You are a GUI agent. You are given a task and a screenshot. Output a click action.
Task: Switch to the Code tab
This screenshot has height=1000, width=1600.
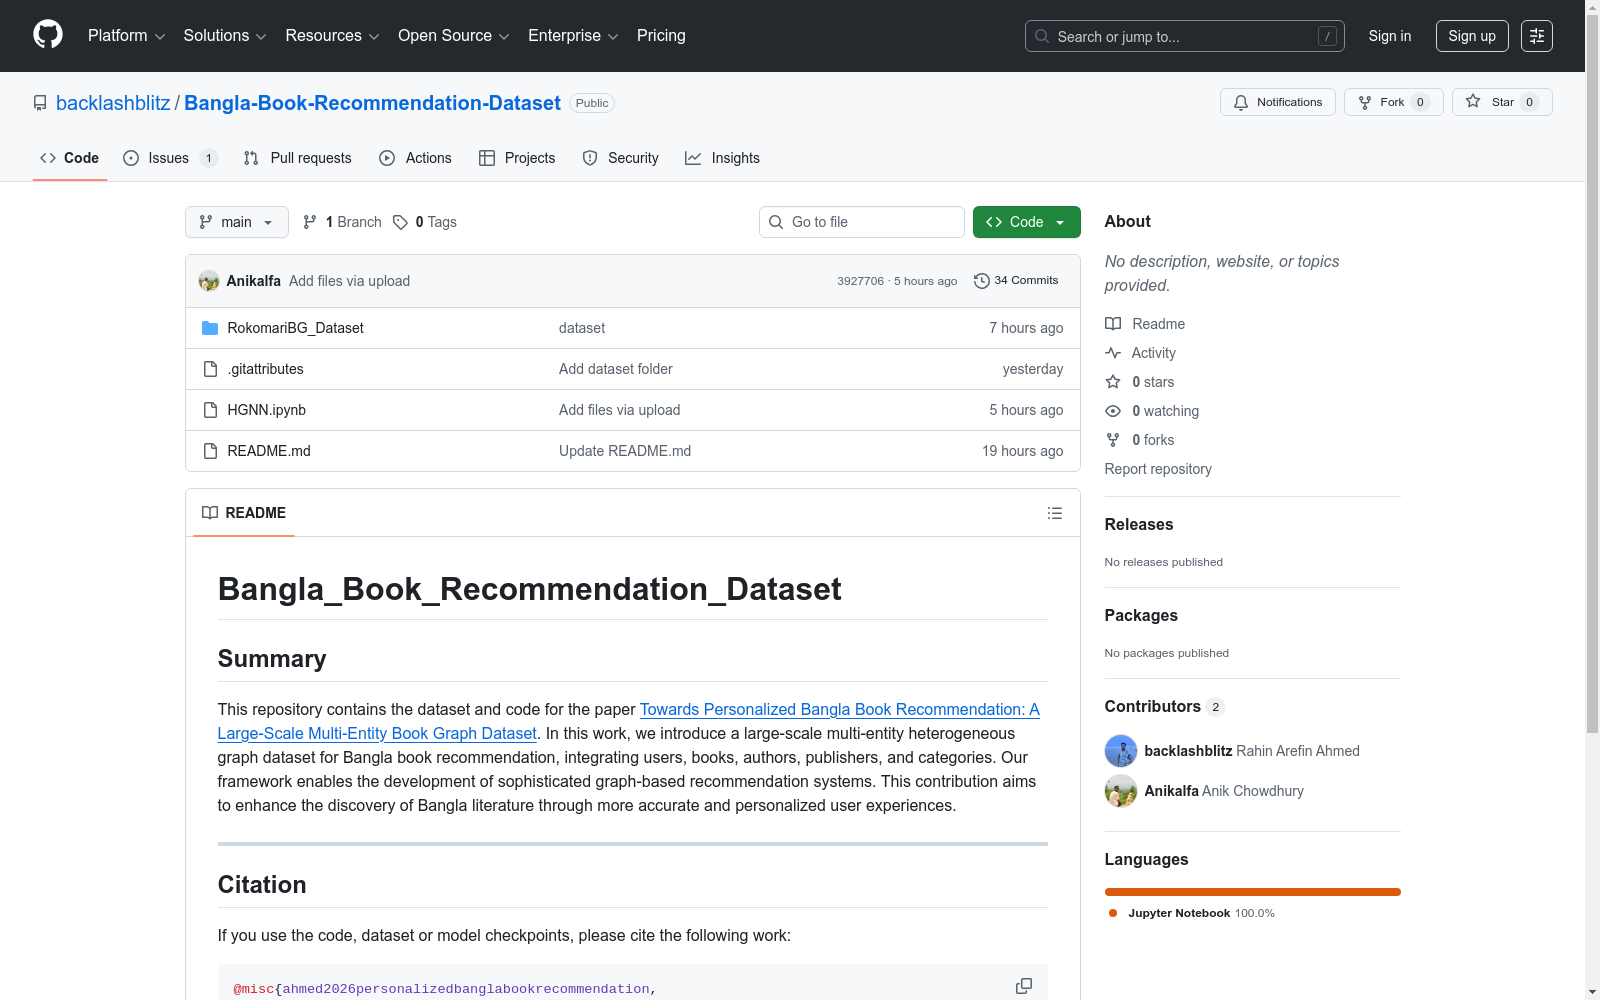70,158
